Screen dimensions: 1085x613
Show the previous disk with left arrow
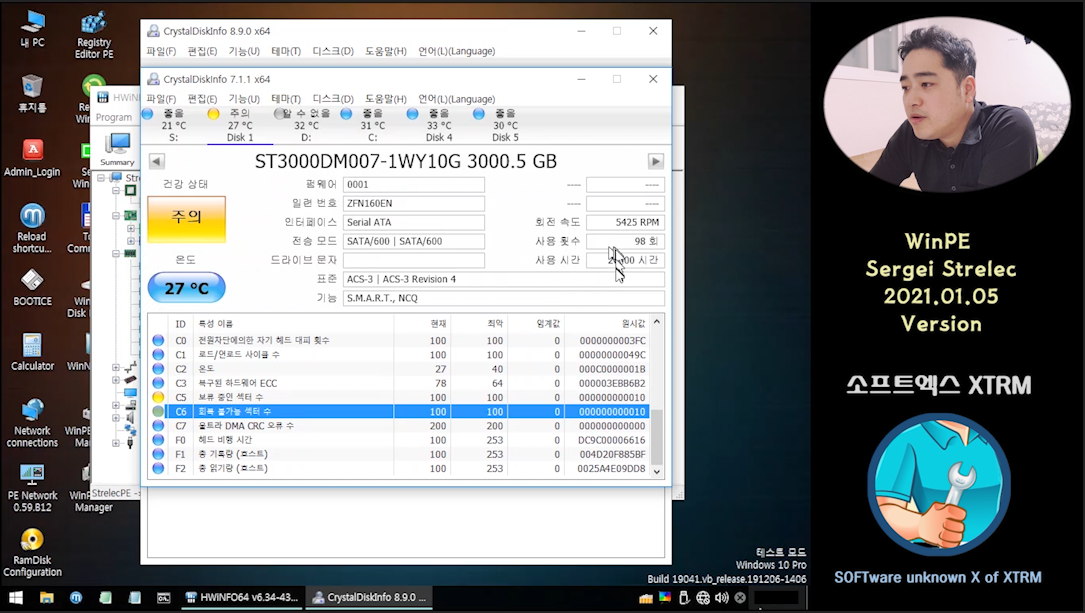tap(157, 161)
